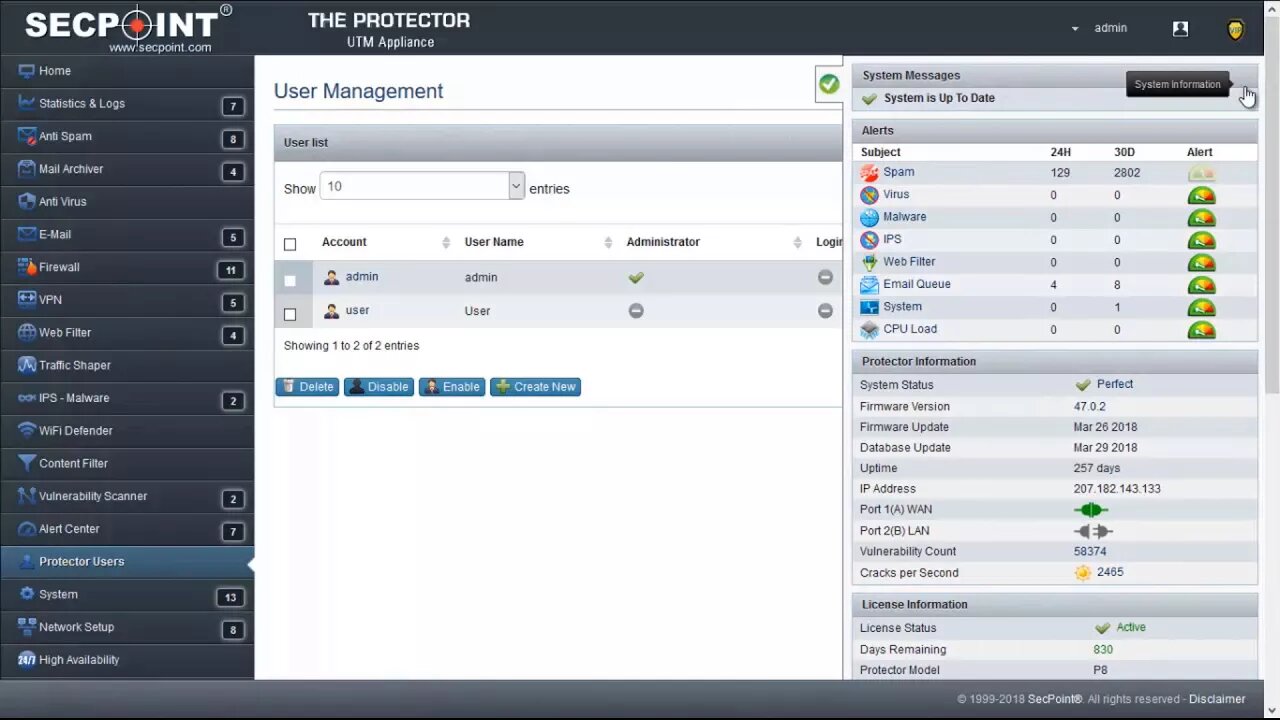1280x720 pixels.
Task: Click the Malware globe icon in Alerts
Action: coord(869,217)
